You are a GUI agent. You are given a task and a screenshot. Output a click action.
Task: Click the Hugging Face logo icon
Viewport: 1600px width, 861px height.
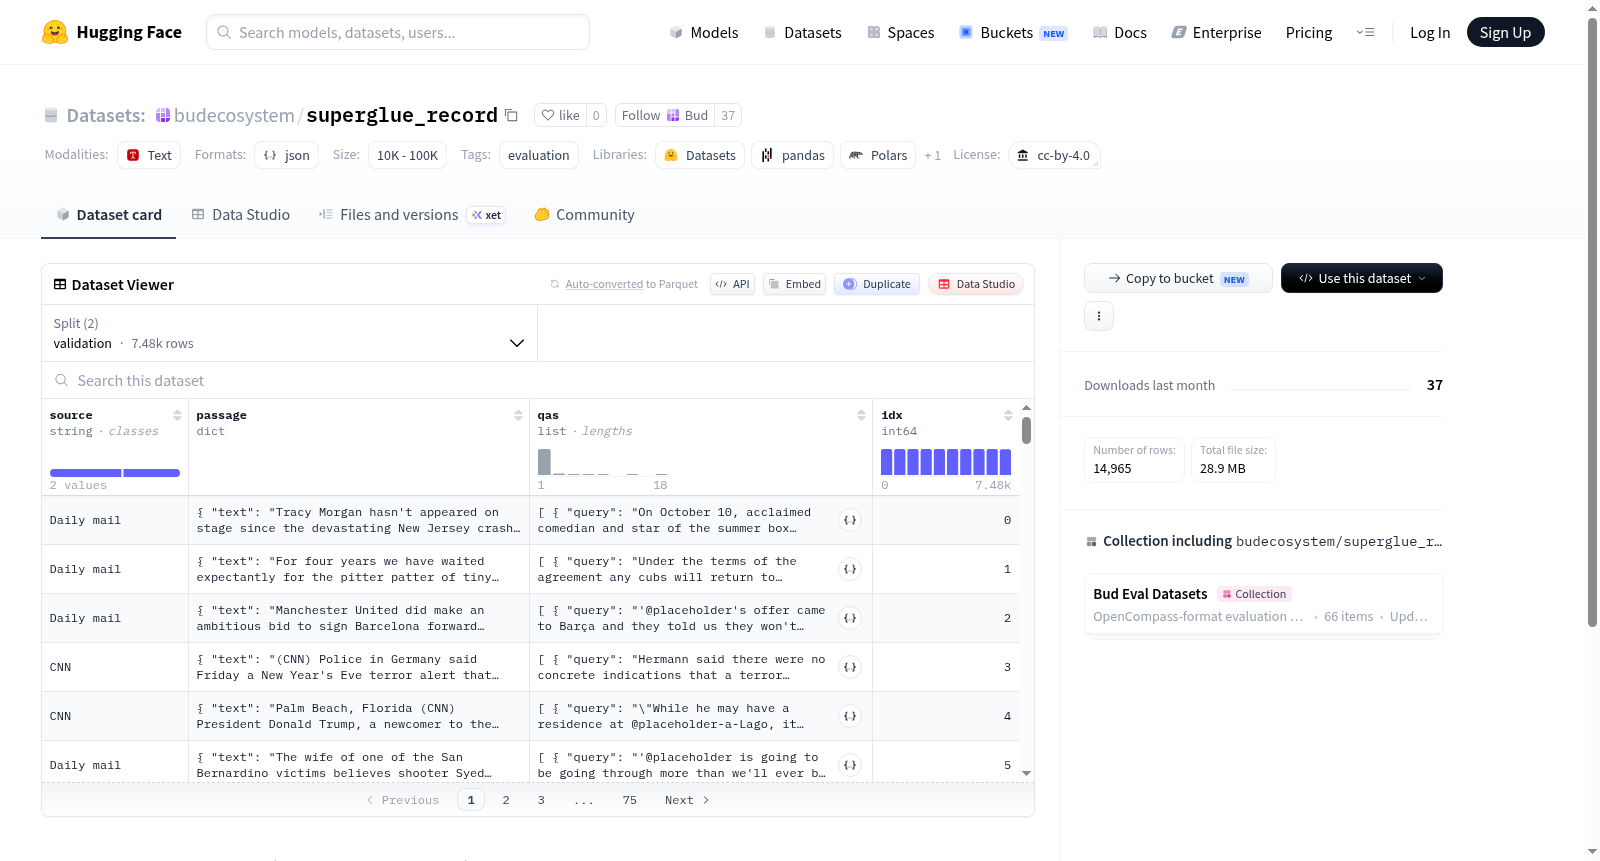pos(55,32)
